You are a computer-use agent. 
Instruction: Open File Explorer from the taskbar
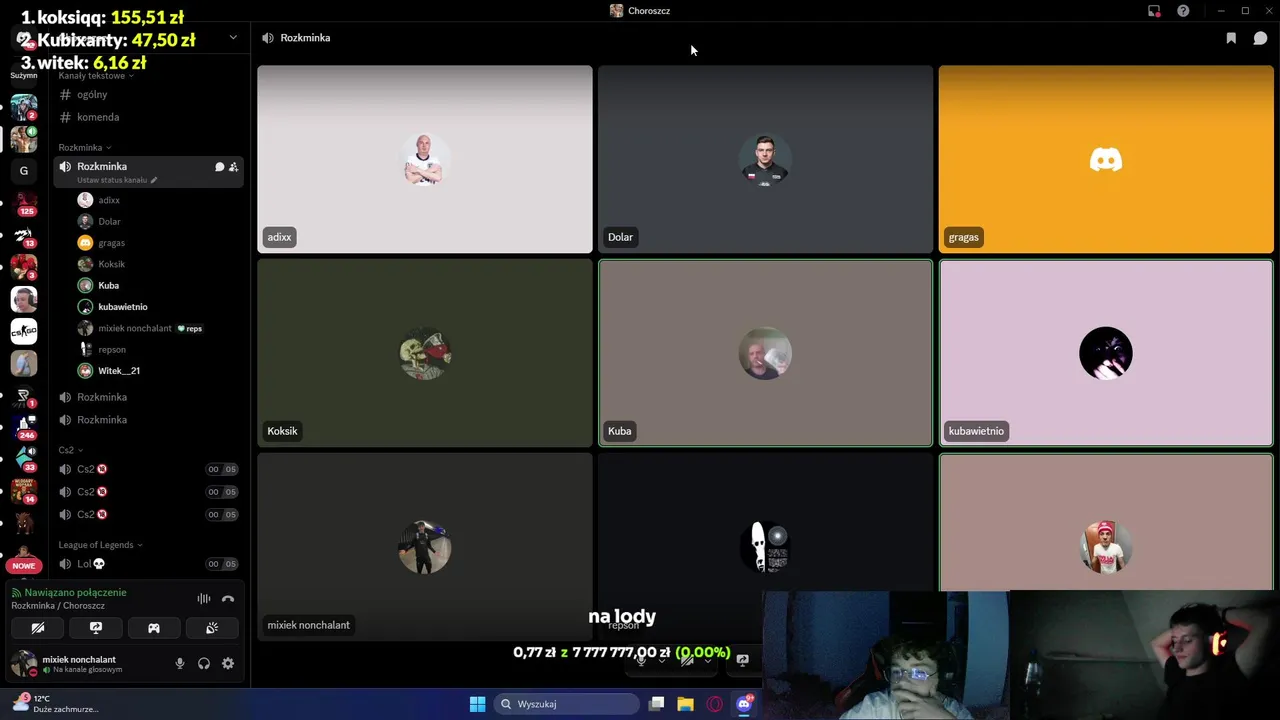pyautogui.click(x=685, y=704)
